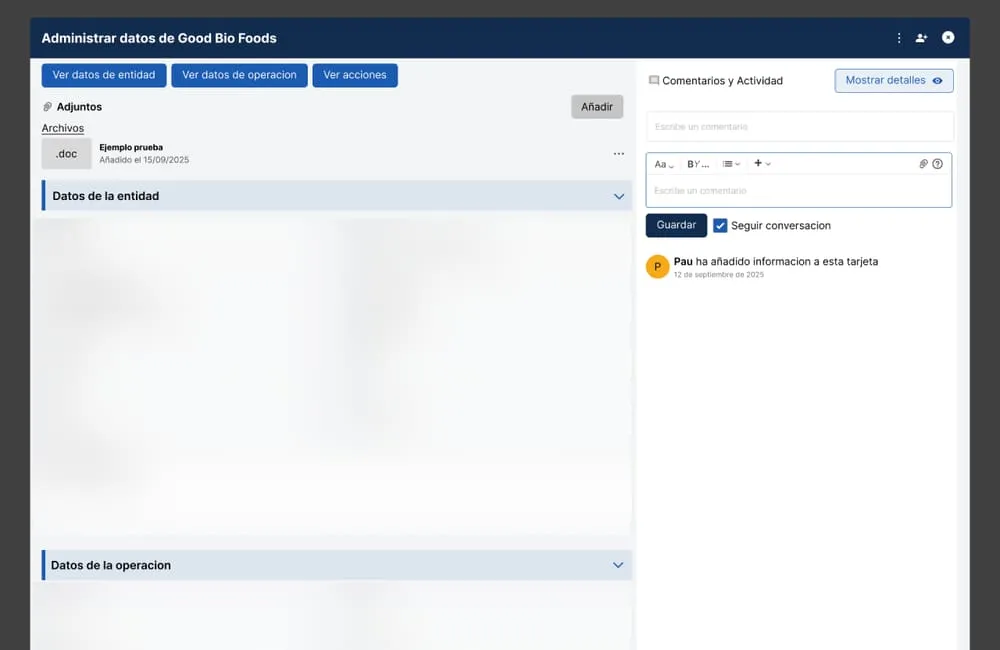The height and width of the screenshot is (650, 1000).
Task: Click the Añadido el 15/09/2025 text
Action: (144, 160)
